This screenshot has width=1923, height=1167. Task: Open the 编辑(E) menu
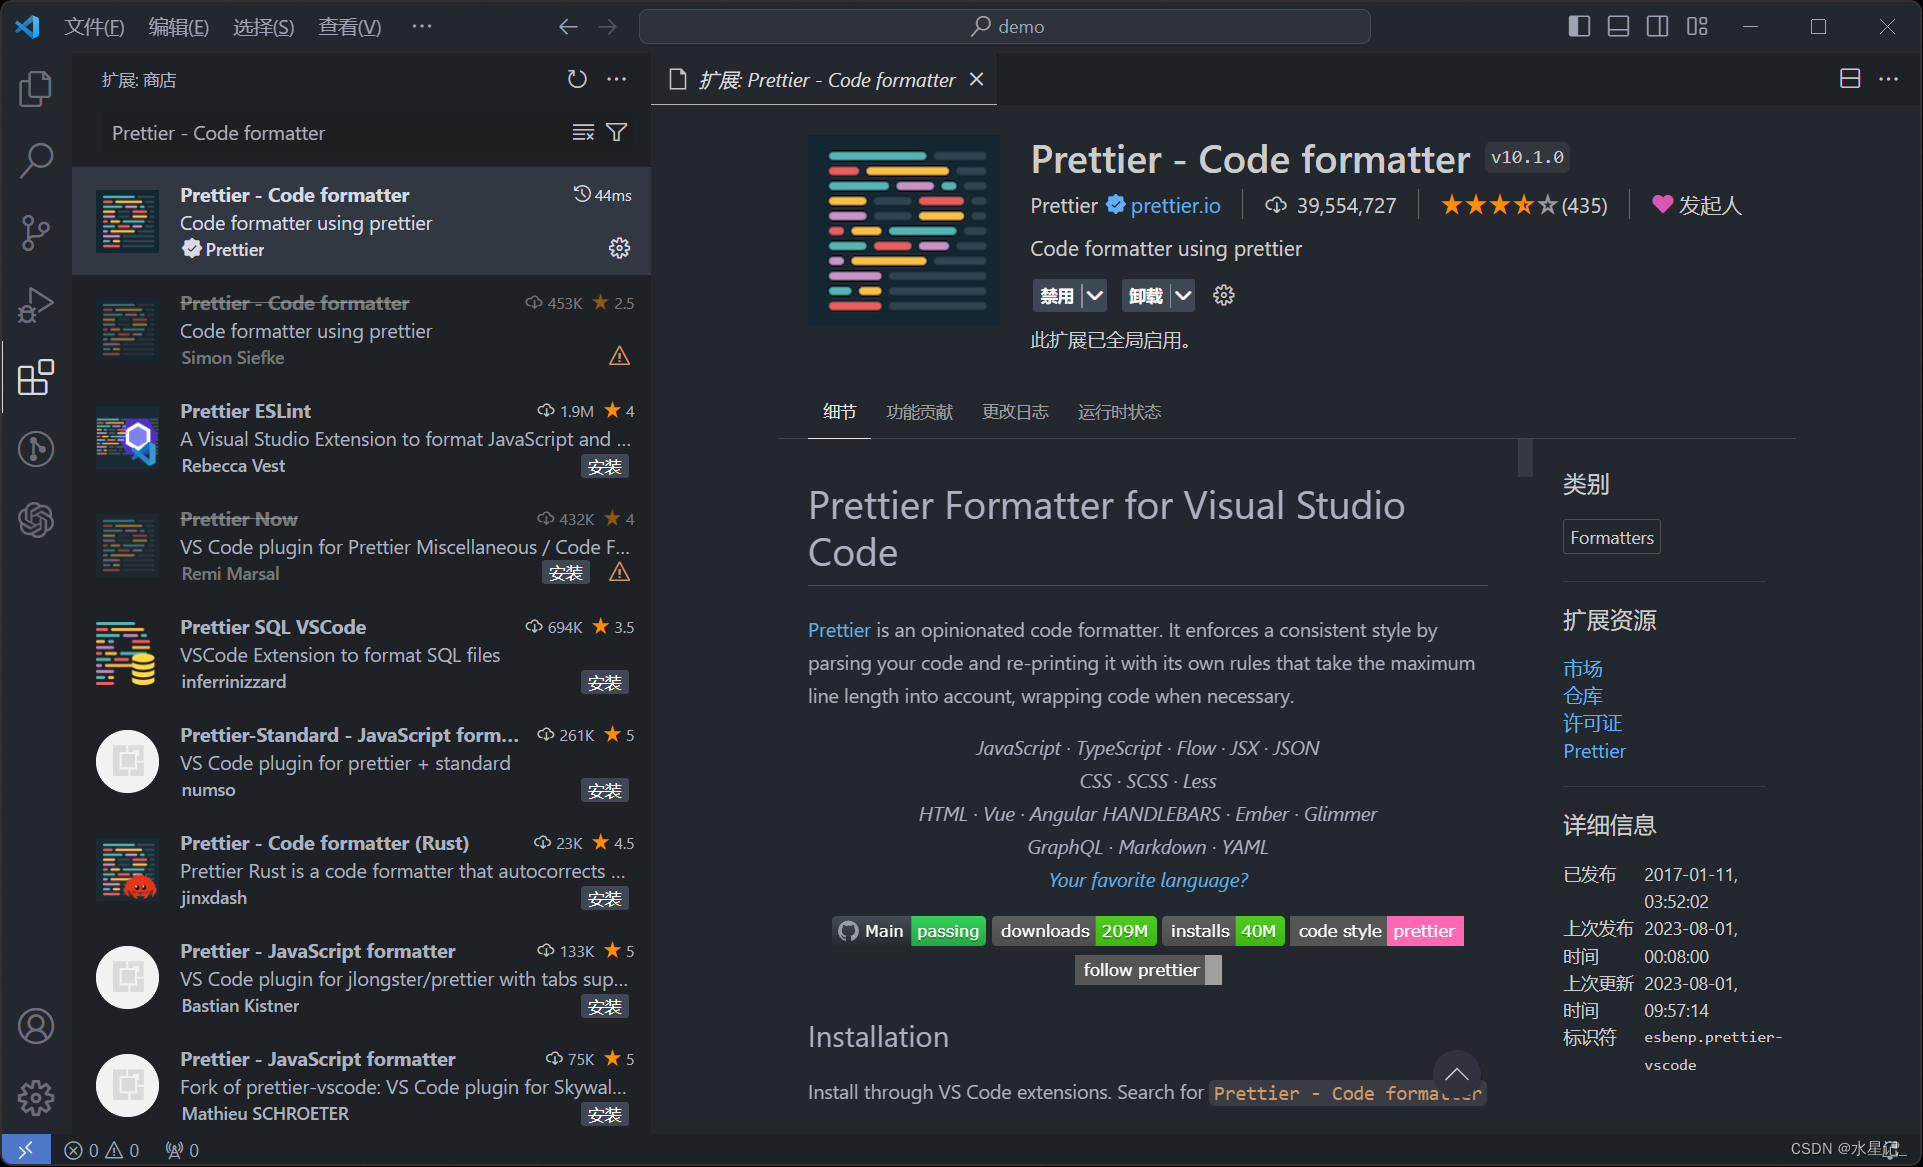(179, 27)
